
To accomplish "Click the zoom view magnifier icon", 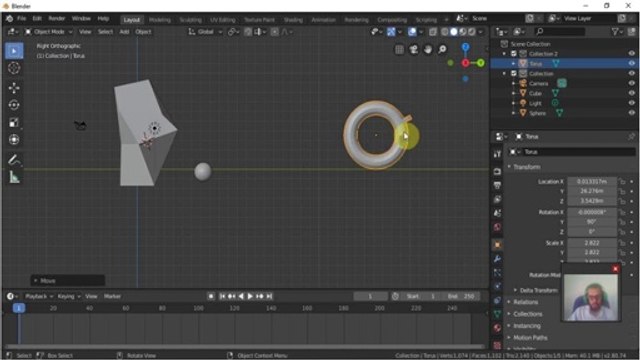I will (442, 49).
